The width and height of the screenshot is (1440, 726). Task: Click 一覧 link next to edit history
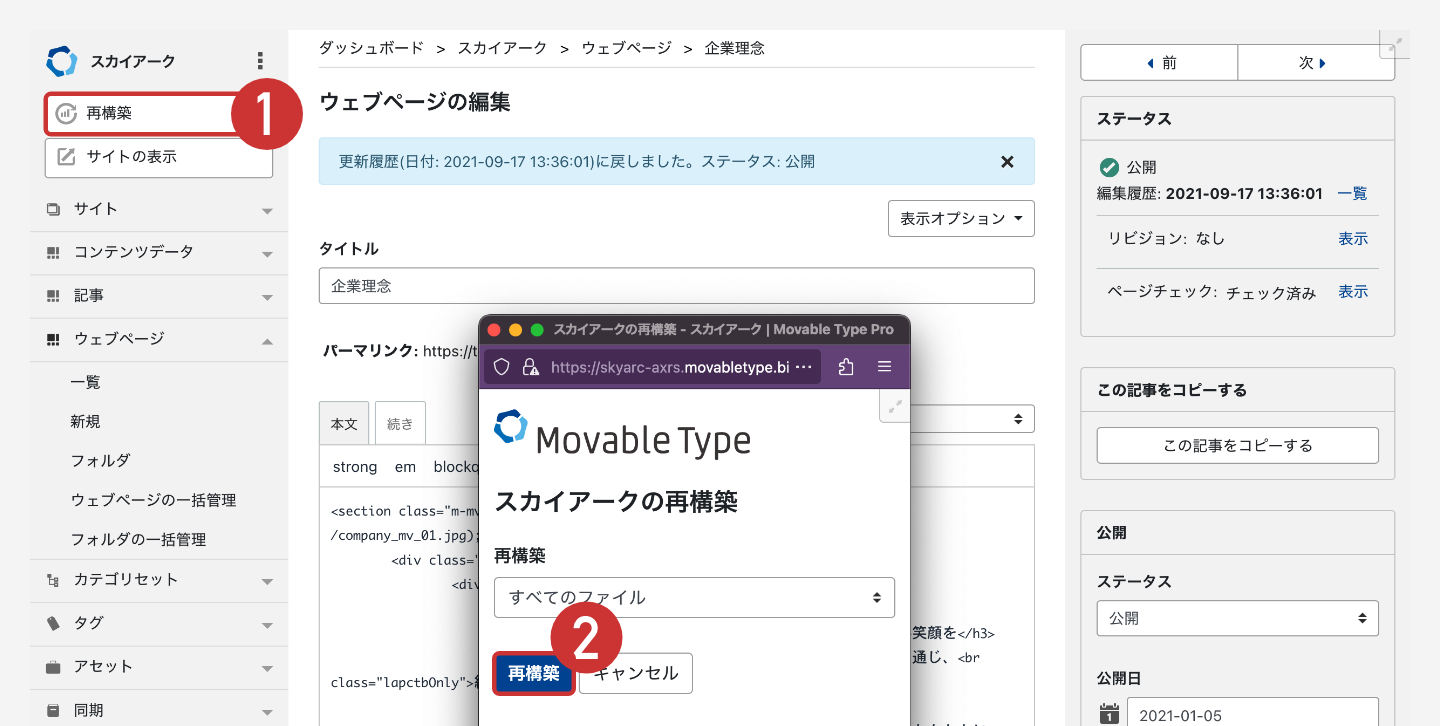1352,194
